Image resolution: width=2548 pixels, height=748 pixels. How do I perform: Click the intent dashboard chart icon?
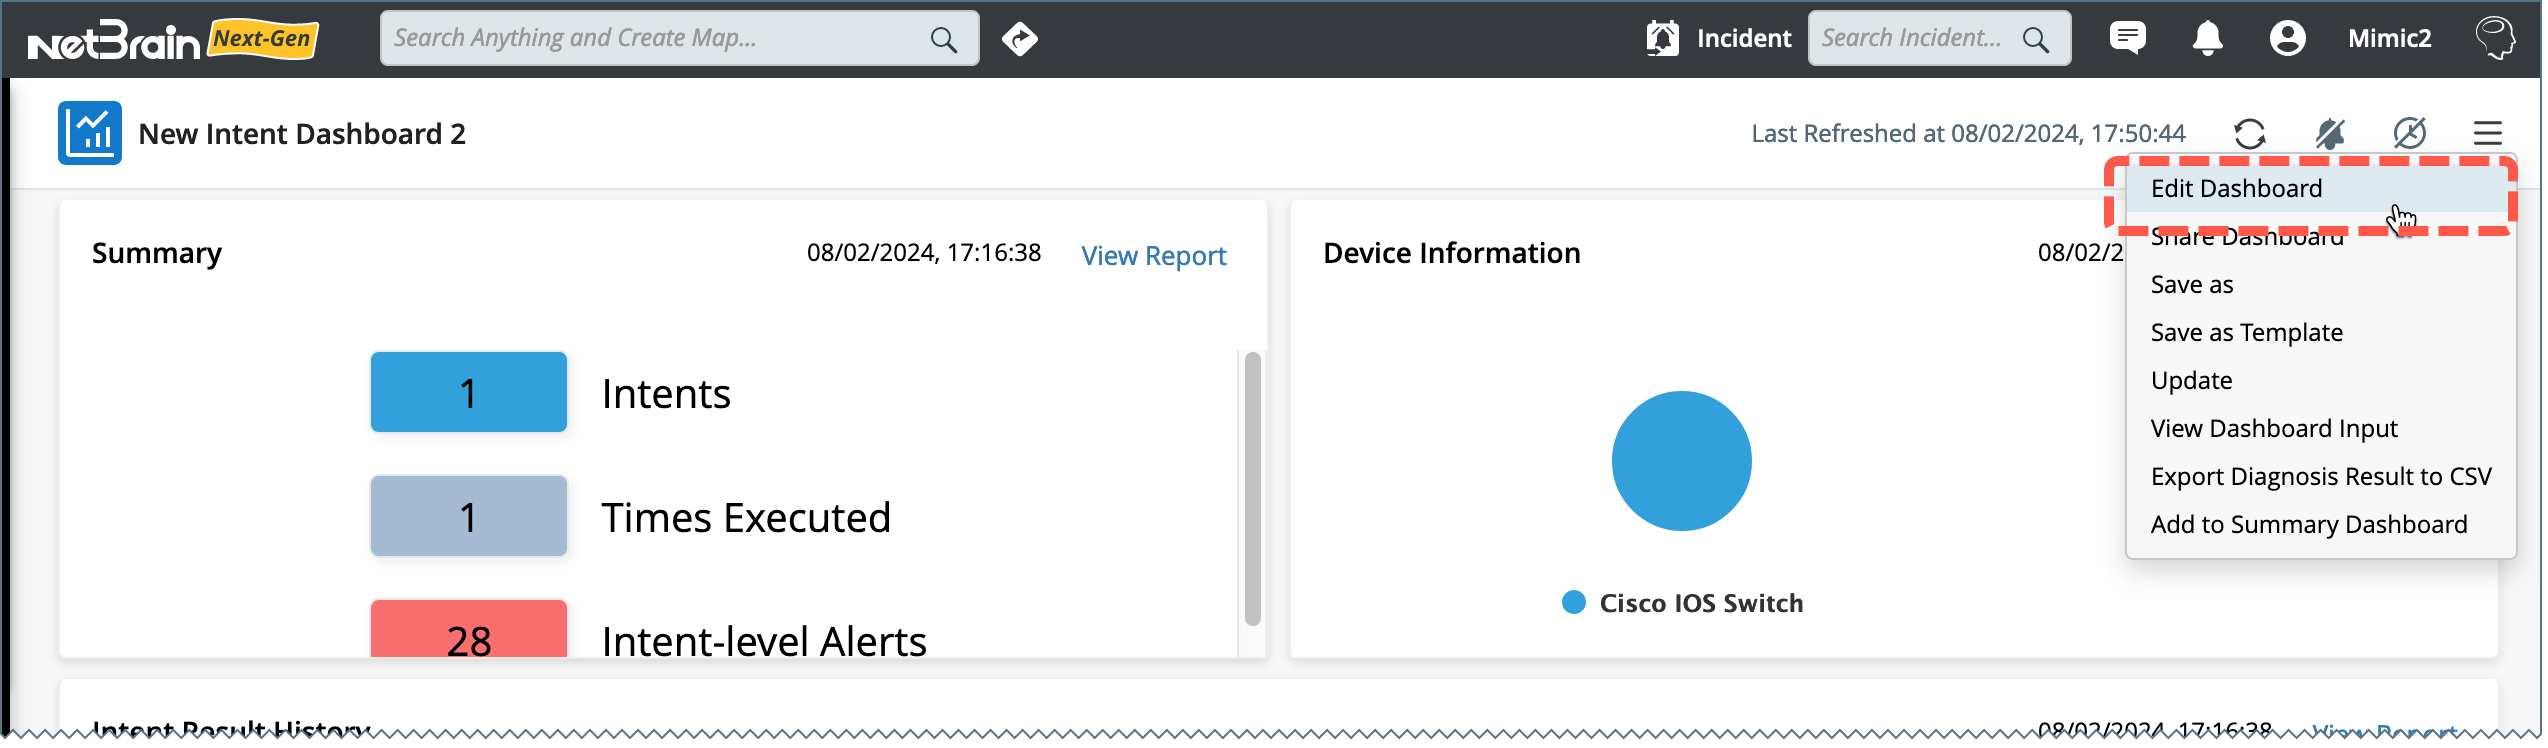90,133
